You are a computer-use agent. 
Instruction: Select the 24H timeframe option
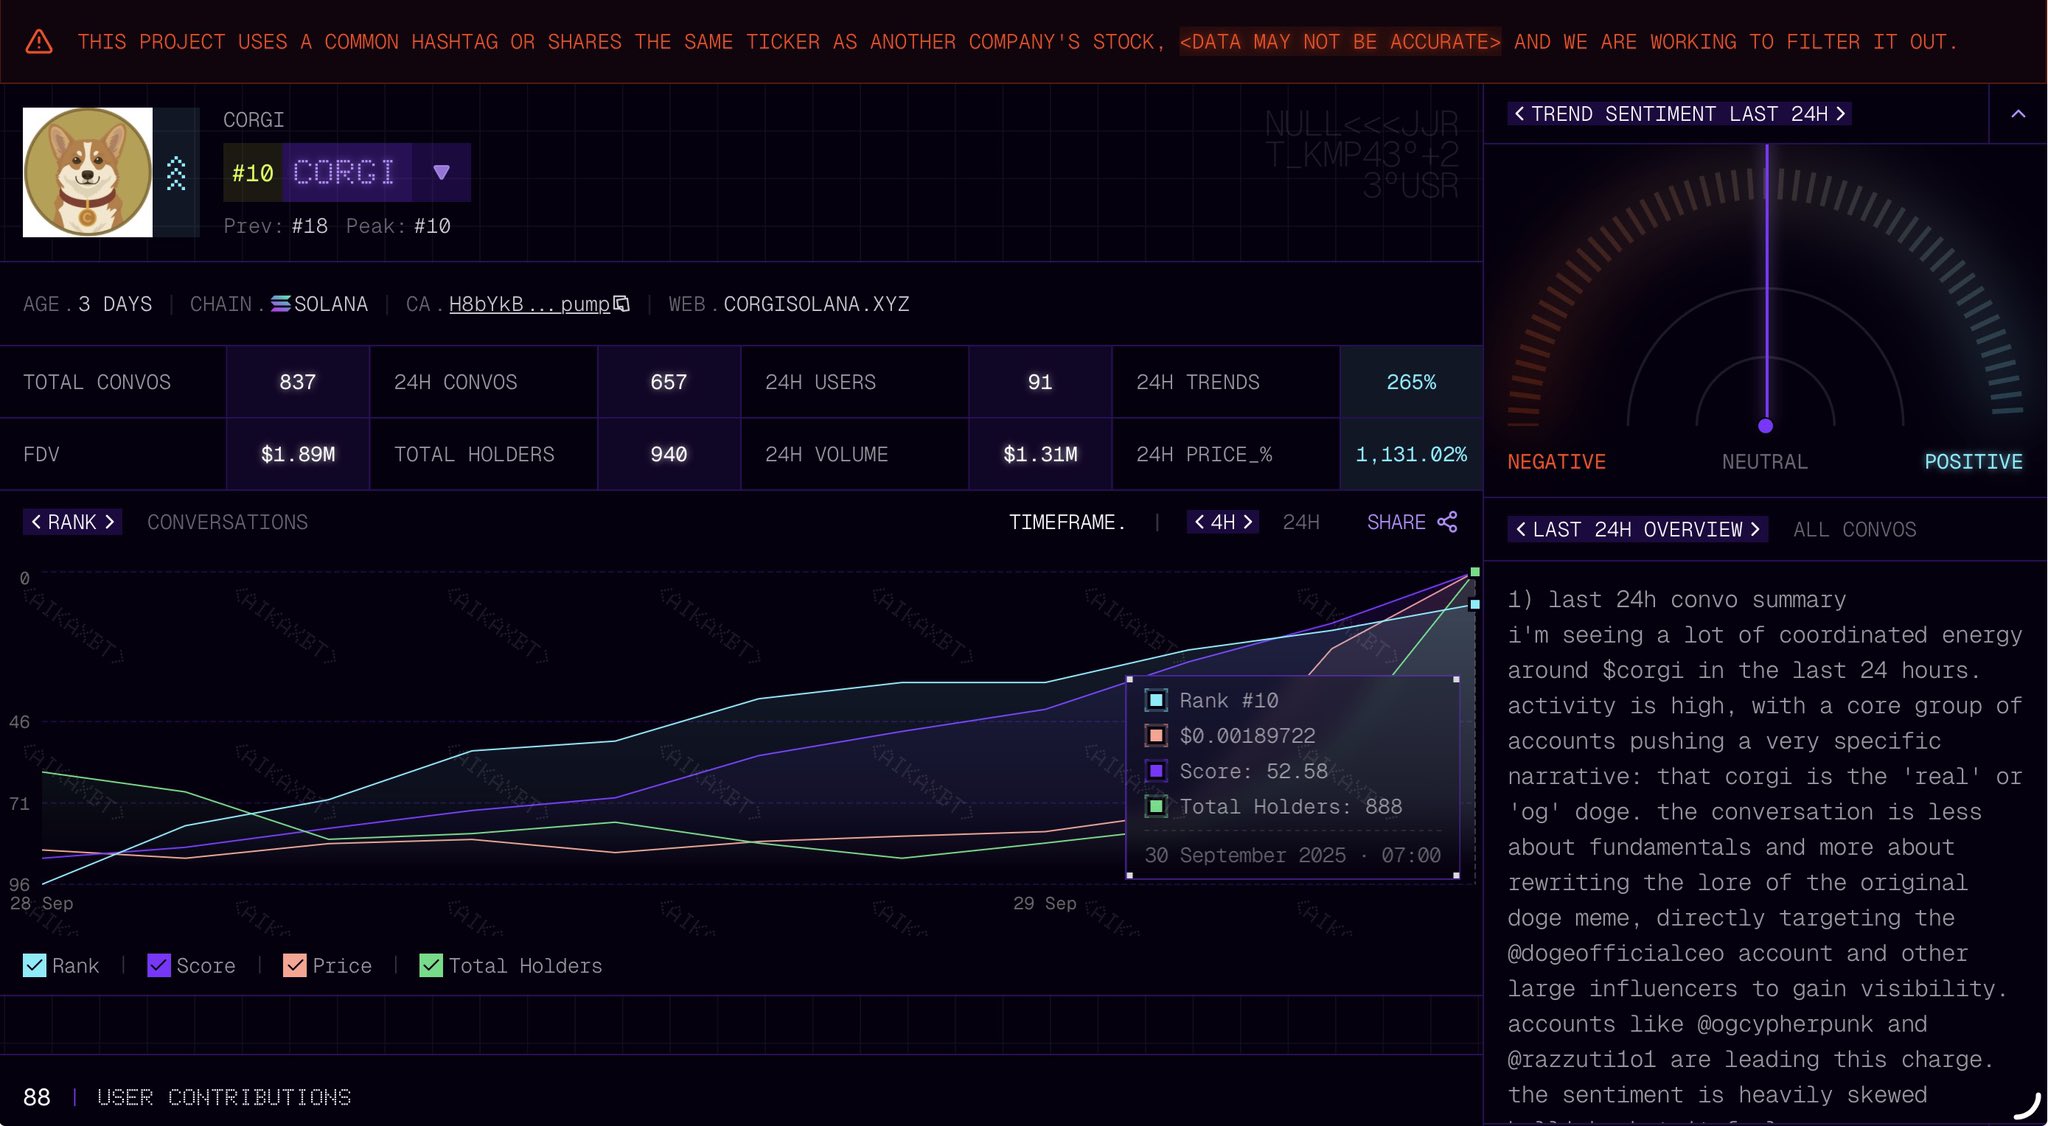pyautogui.click(x=1300, y=522)
